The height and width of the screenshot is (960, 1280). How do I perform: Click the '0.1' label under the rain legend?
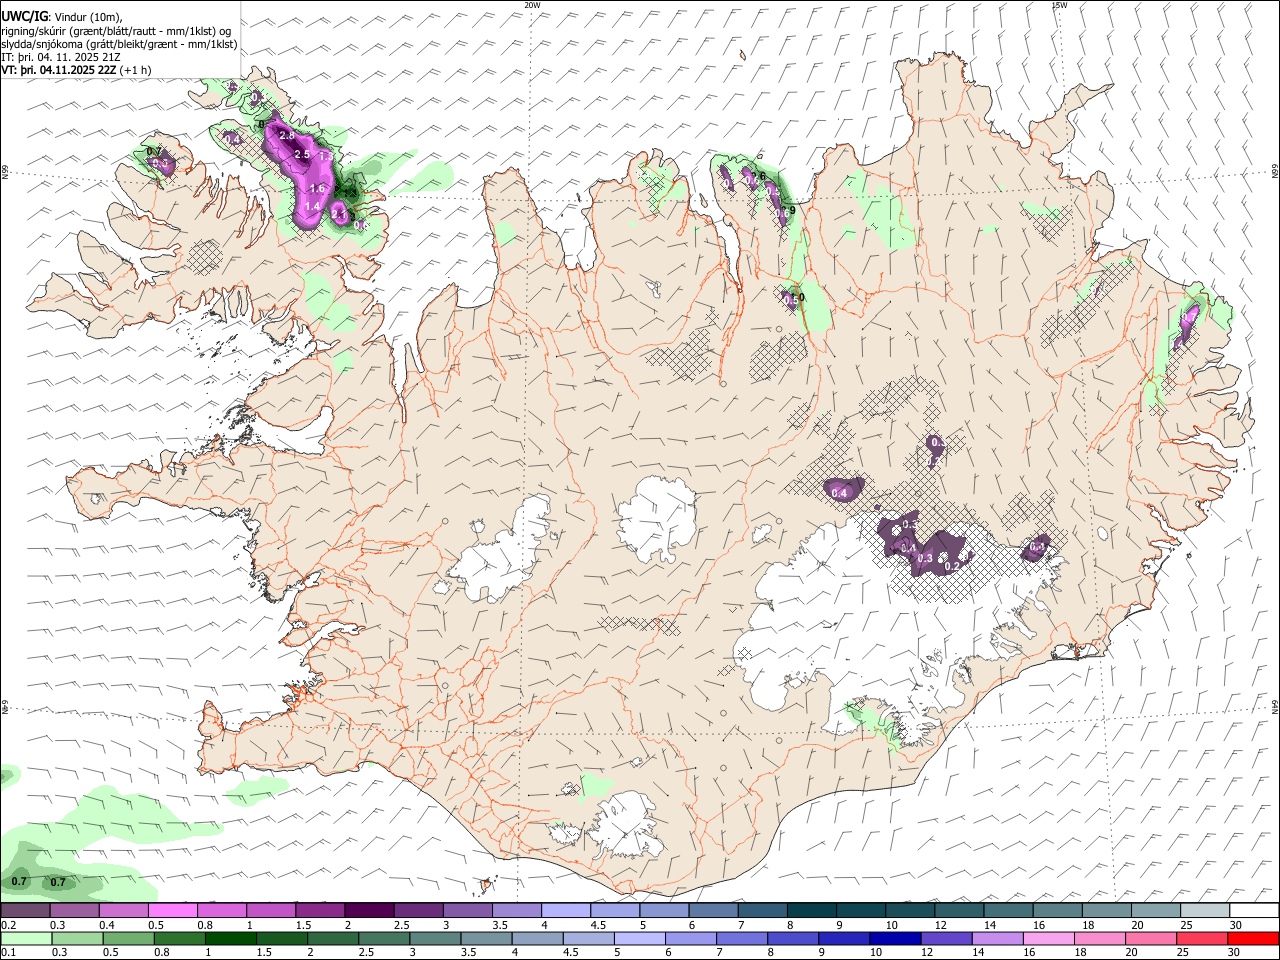click(x=8, y=952)
